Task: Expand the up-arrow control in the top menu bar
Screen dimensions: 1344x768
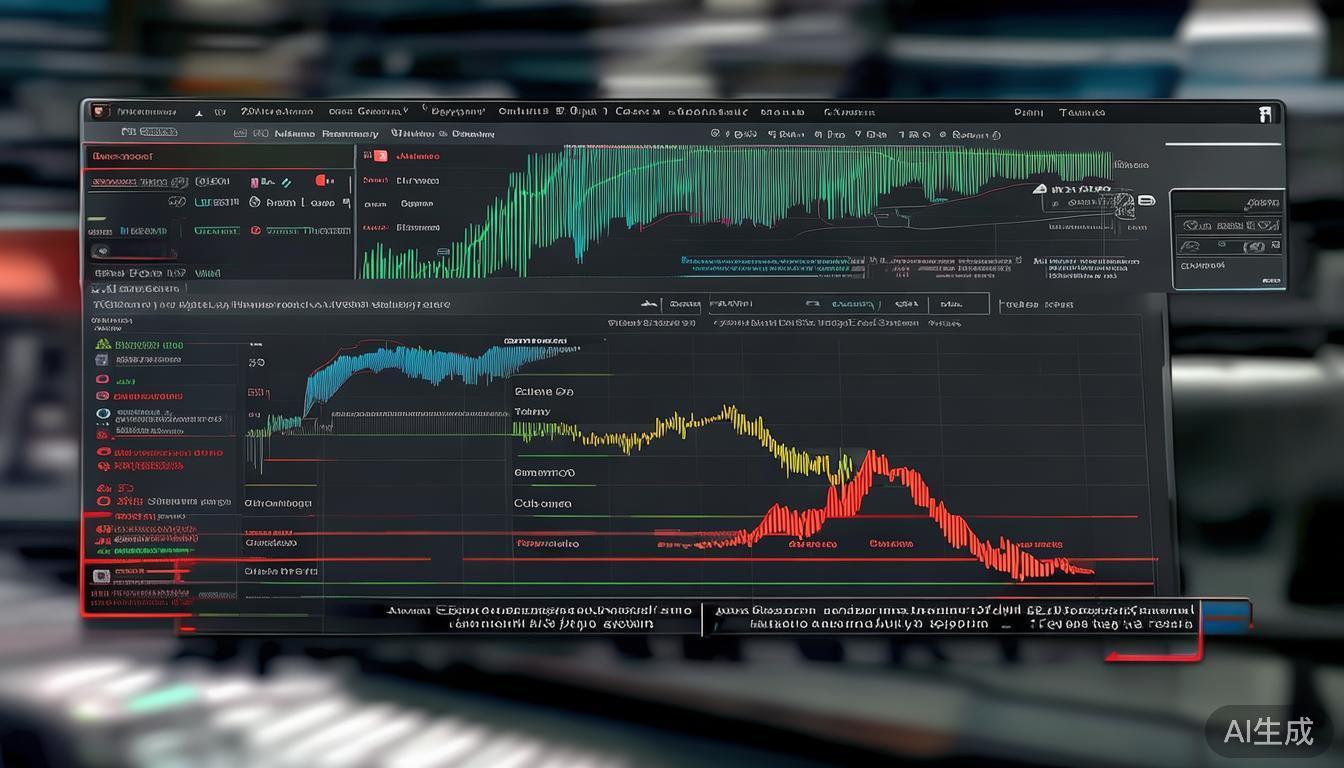Action: click(x=198, y=113)
